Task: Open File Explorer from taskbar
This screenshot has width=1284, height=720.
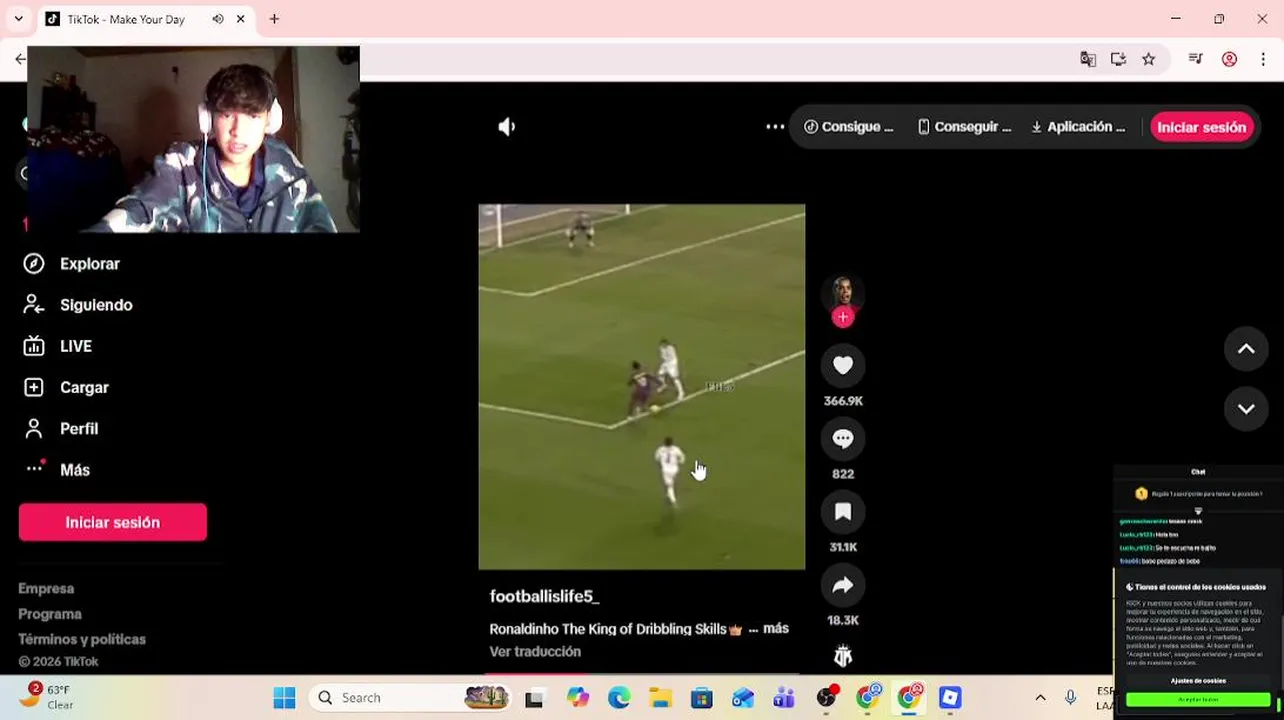Action: point(660,698)
